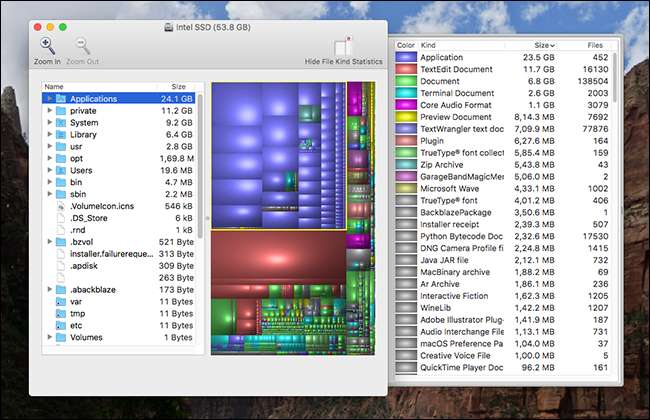Viewport: 650px width, 420px height.
Task: Click the Zoom In magnifier icon
Action: pos(47,45)
